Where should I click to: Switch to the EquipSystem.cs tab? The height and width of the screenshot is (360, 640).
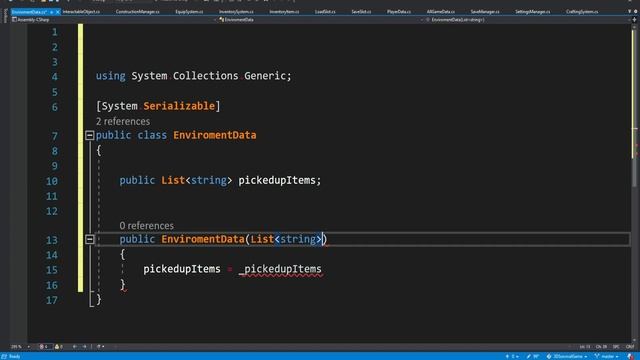click(189, 12)
